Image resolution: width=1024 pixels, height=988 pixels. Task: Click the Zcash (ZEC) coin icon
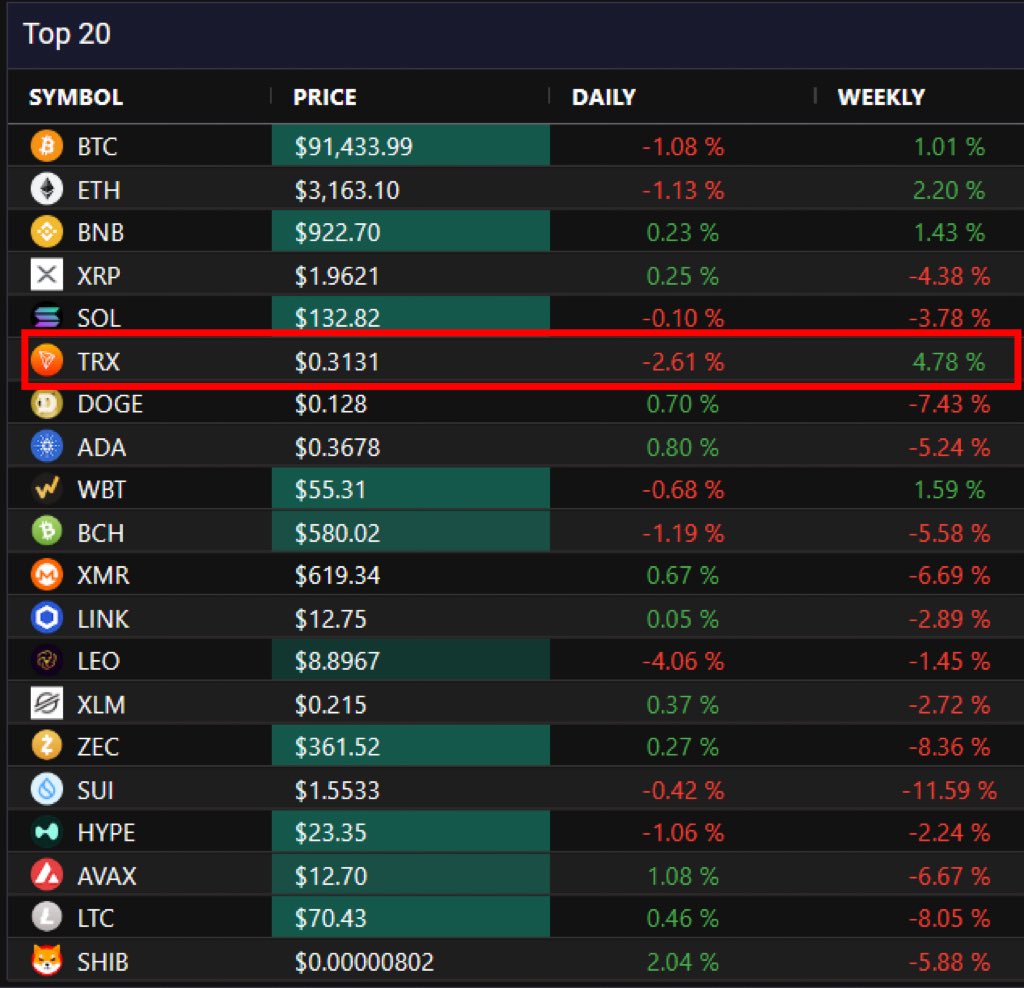[x=45, y=746]
